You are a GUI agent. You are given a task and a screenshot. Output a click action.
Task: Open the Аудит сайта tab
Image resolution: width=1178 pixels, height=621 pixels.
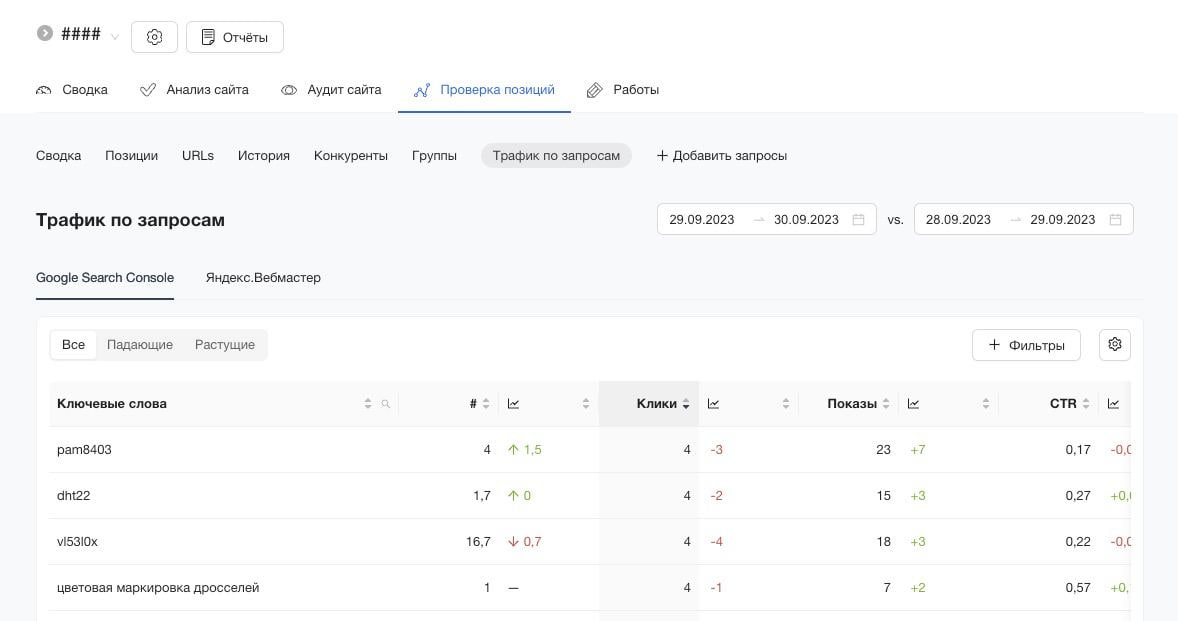[331, 90]
